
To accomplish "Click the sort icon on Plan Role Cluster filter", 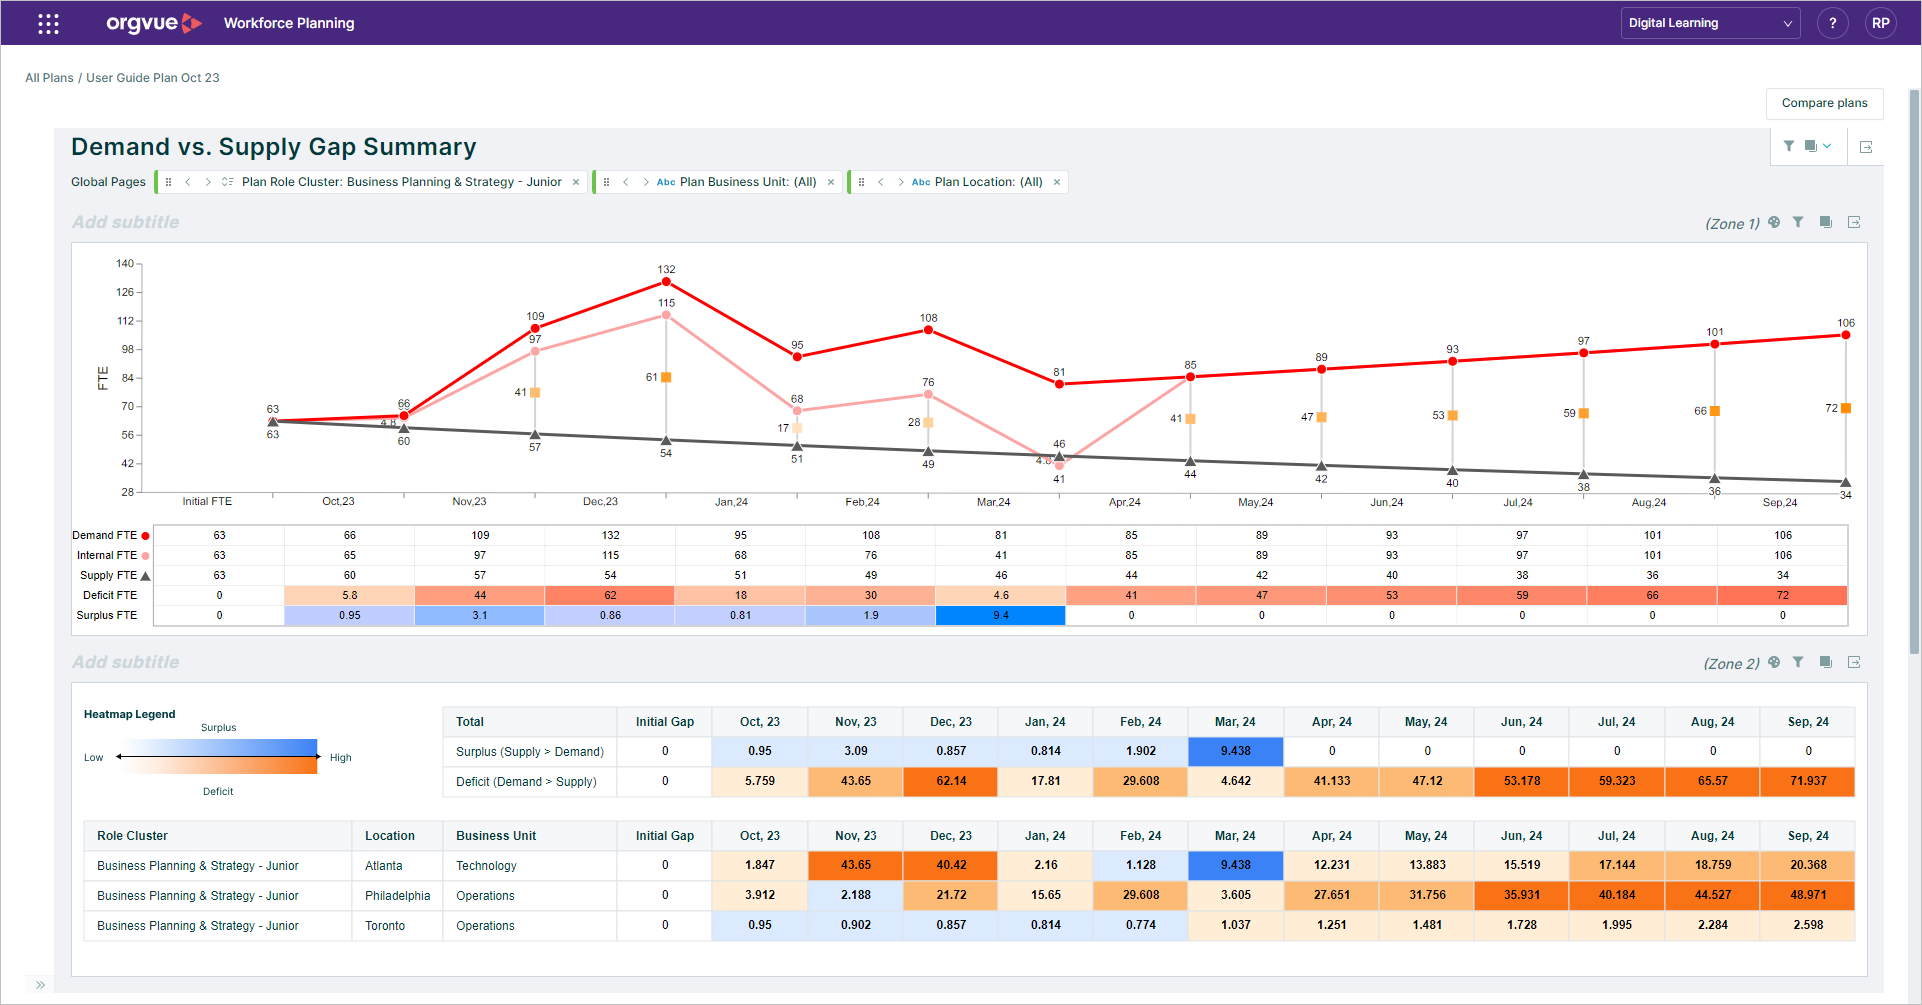I will click(228, 181).
